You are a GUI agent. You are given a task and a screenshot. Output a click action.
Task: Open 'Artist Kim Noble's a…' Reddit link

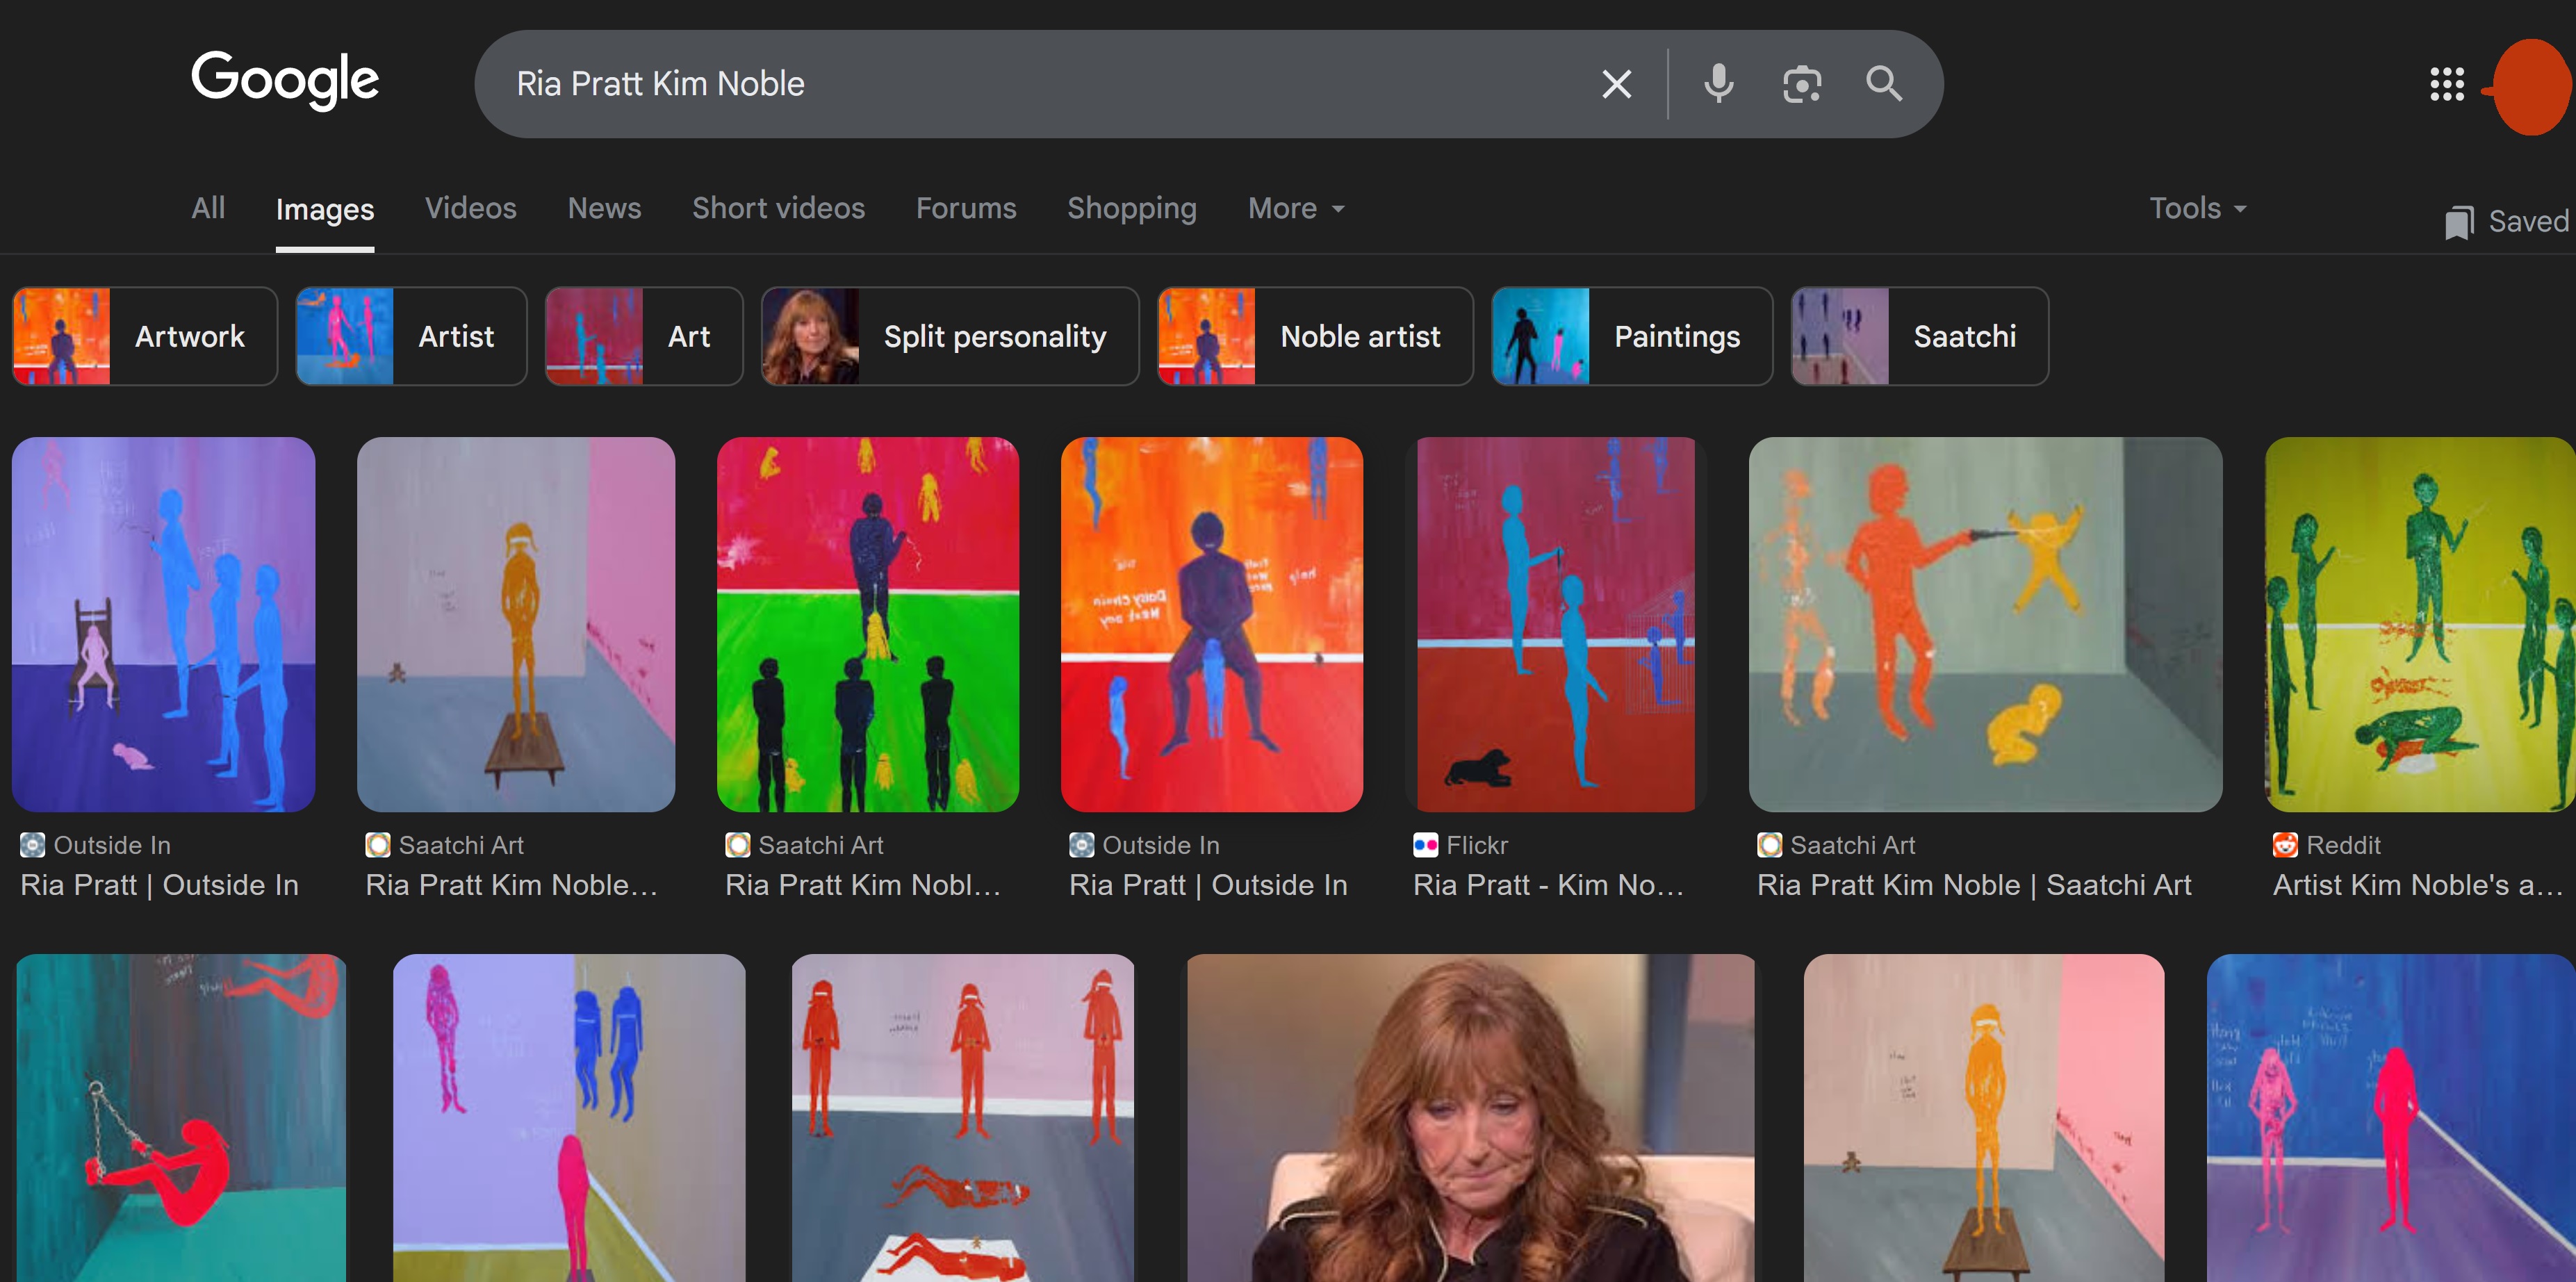pos(2417,885)
